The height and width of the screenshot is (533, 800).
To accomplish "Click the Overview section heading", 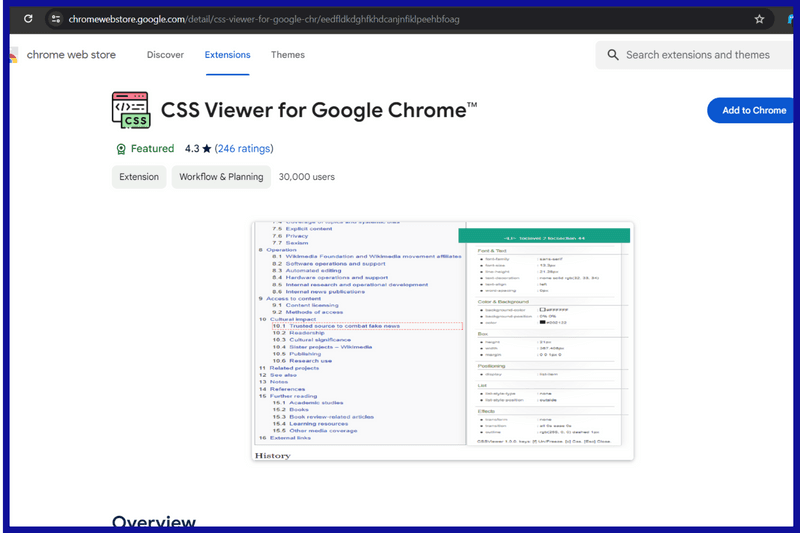I will [154, 522].
